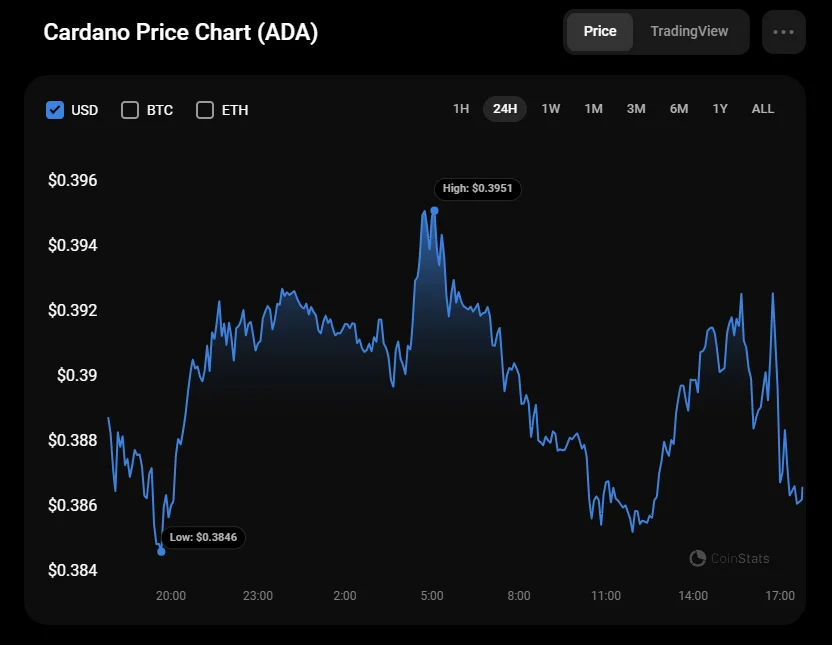Select the 24H time range
The width and height of the screenshot is (832, 645).
(505, 109)
